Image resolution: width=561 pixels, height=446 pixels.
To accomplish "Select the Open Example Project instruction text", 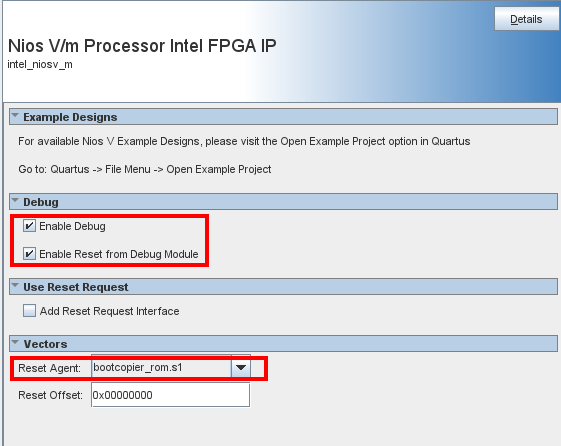I will [x=145, y=169].
